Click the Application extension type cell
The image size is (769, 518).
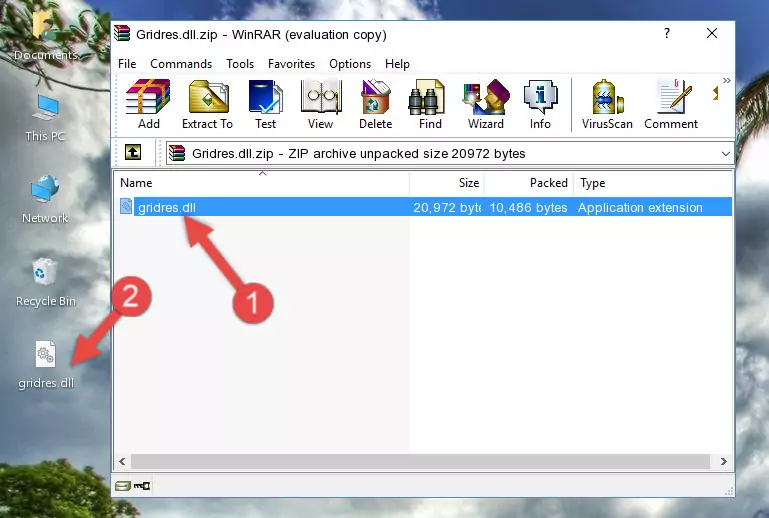640,207
